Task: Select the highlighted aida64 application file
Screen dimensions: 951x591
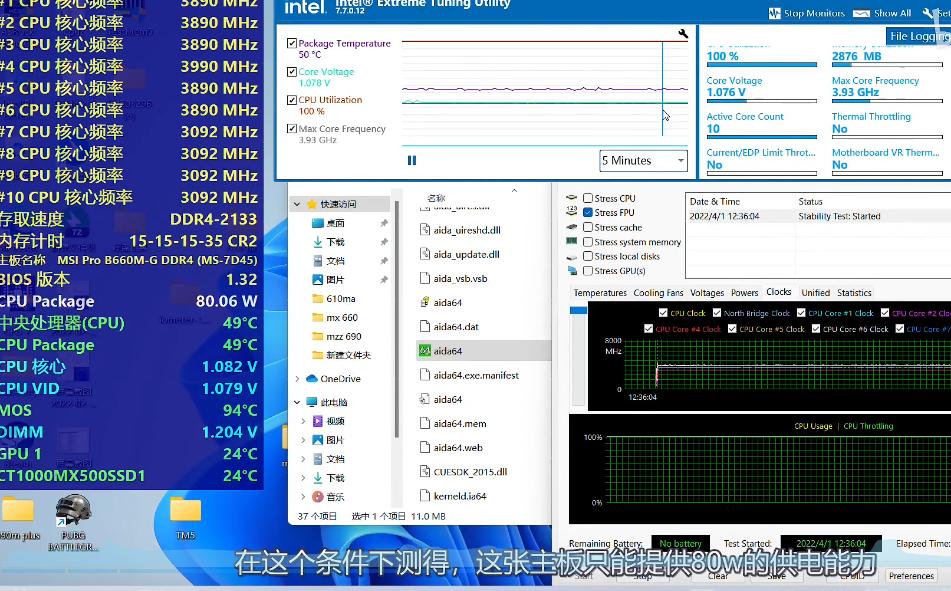Action: click(x=448, y=351)
